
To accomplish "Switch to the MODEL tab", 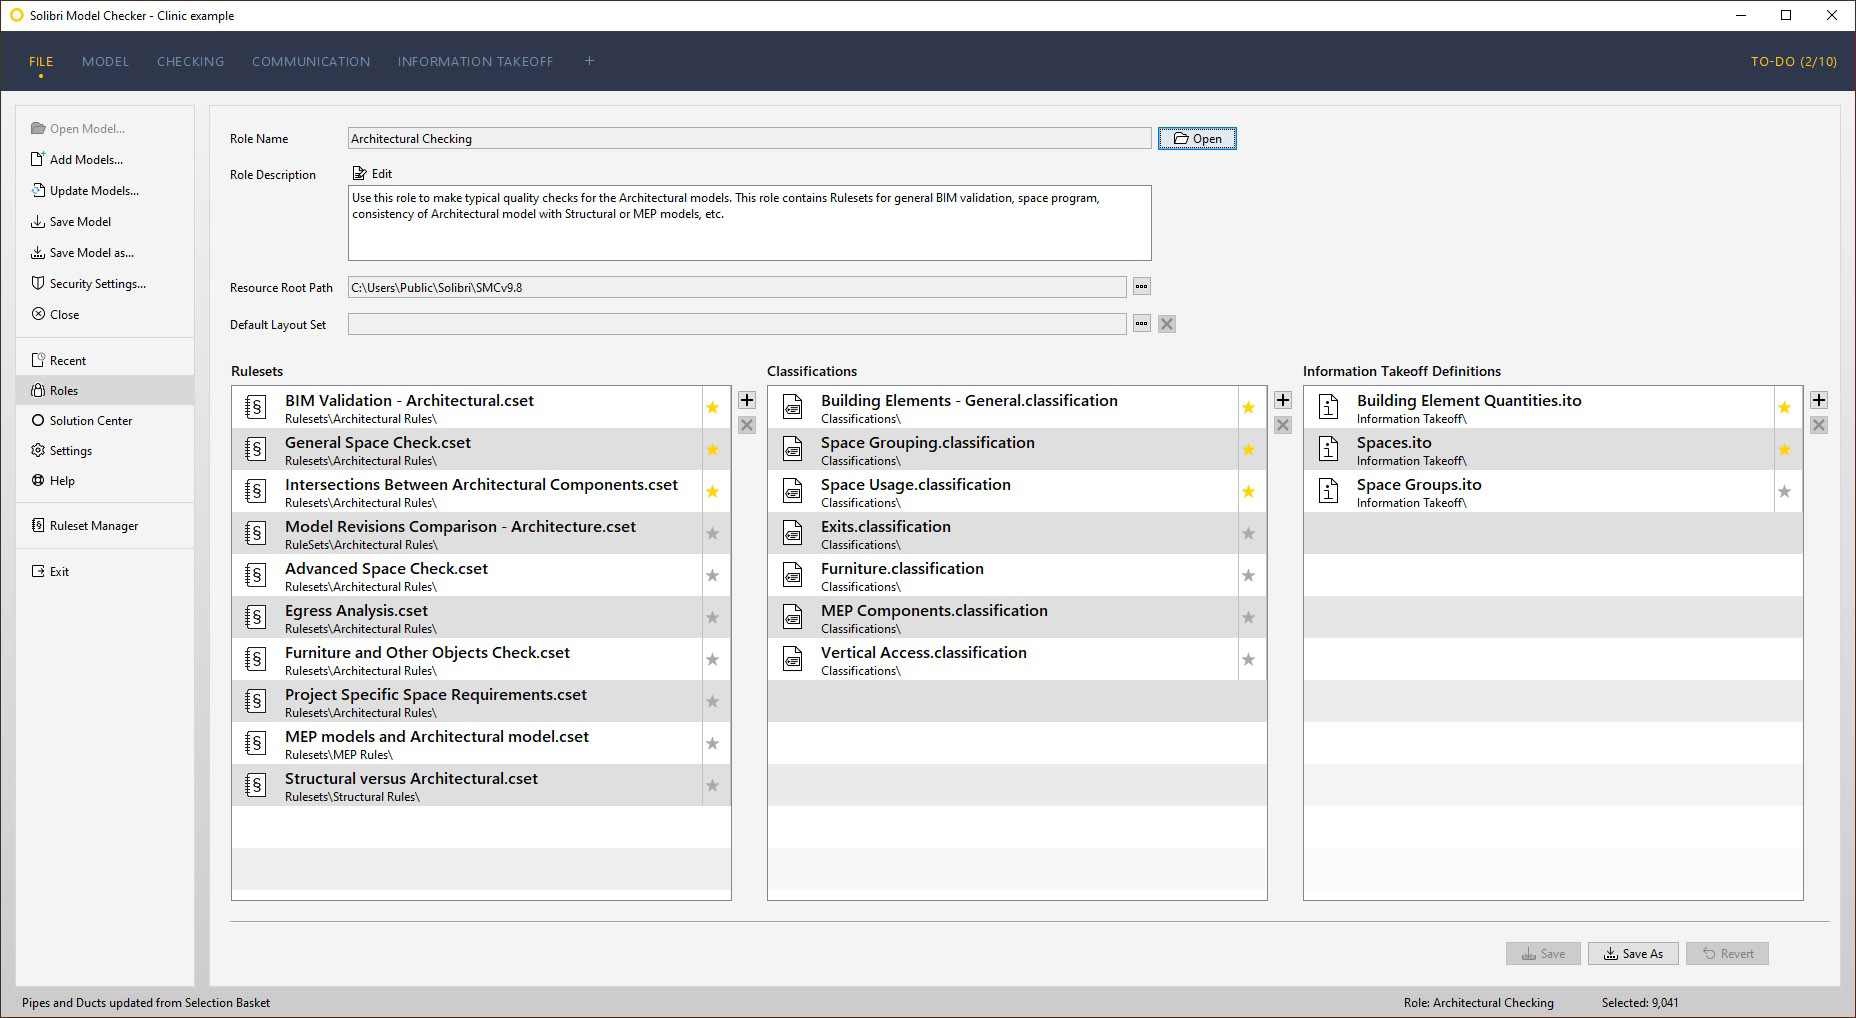I will 105,61.
